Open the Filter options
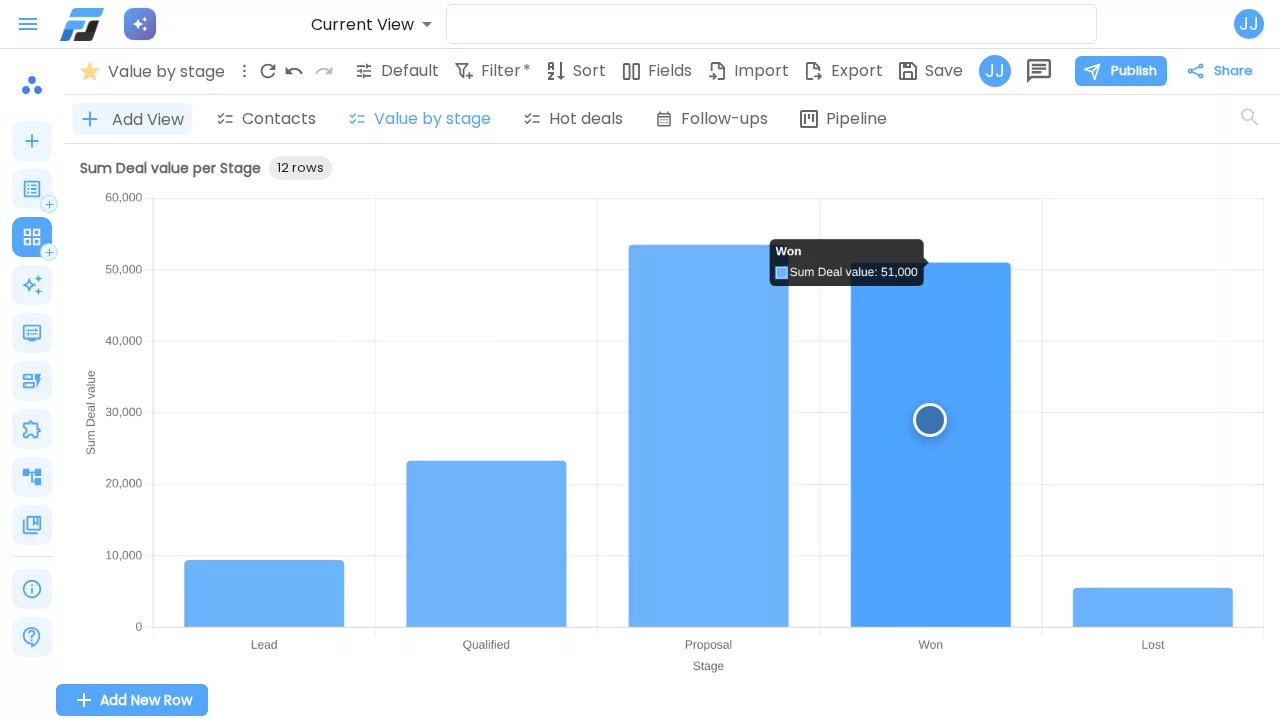1280x720 pixels. 492,71
